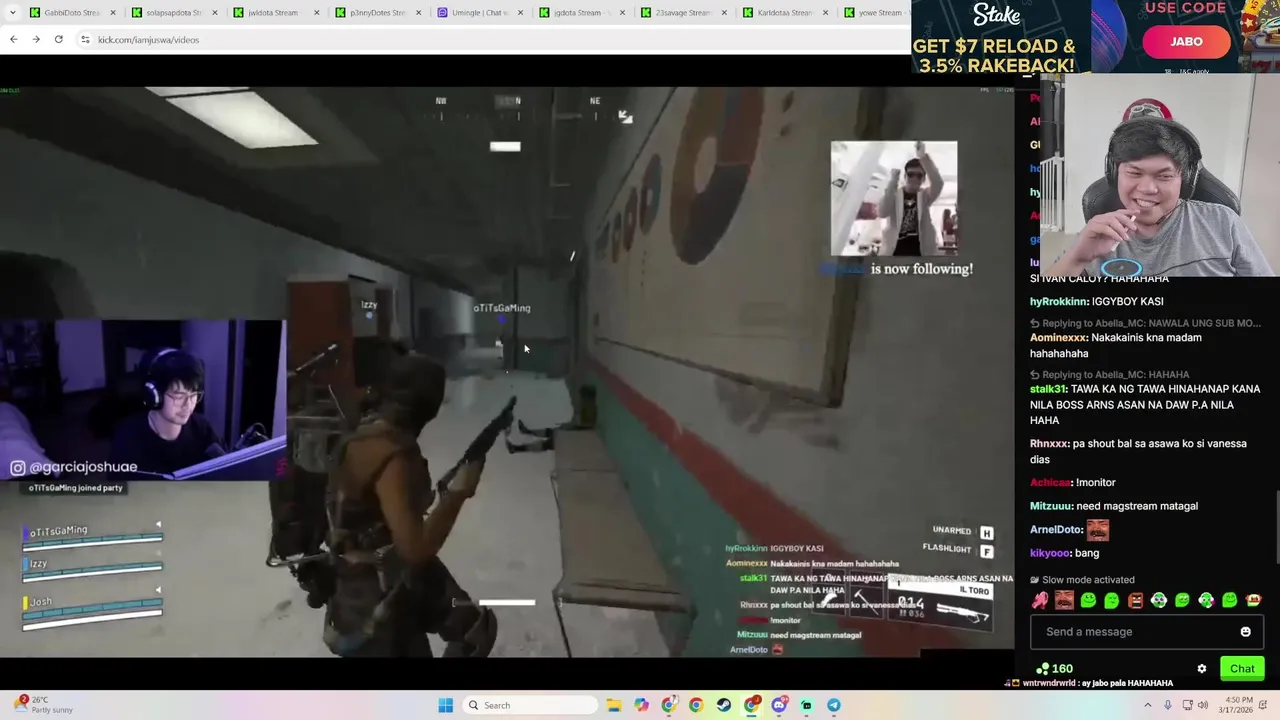Open Steam from the taskbar
The image size is (1280, 720).
(x=724, y=705)
